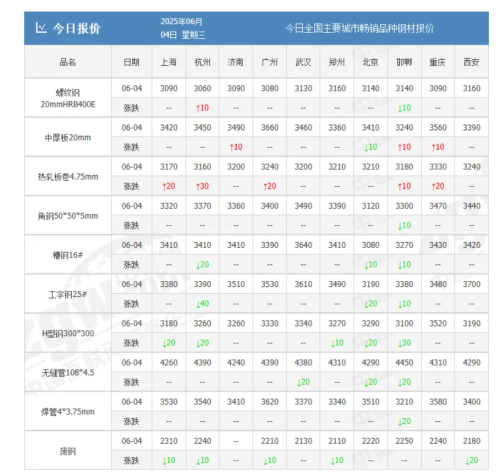
Task: Click 角钢 Wuhan price 3490
Action: click(303, 206)
